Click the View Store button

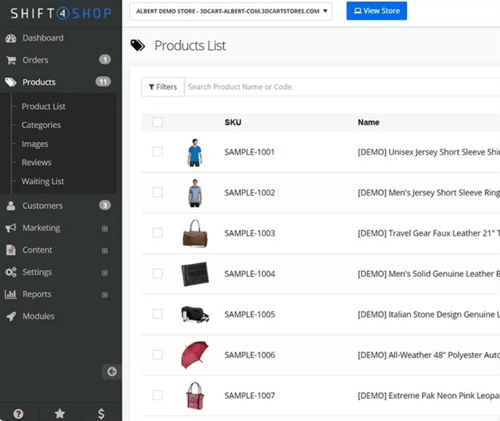[377, 11]
